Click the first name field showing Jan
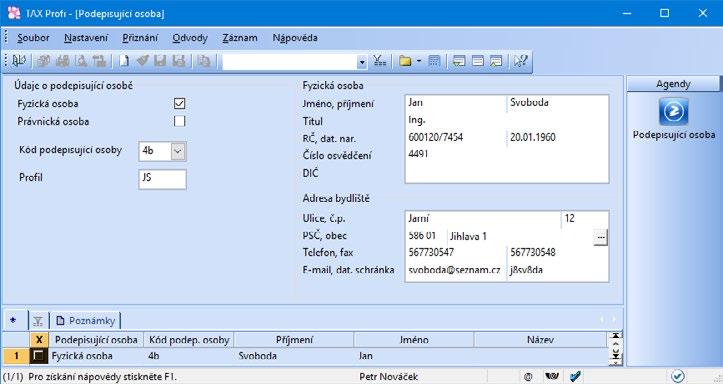The image size is (723, 384). coord(456,103)
